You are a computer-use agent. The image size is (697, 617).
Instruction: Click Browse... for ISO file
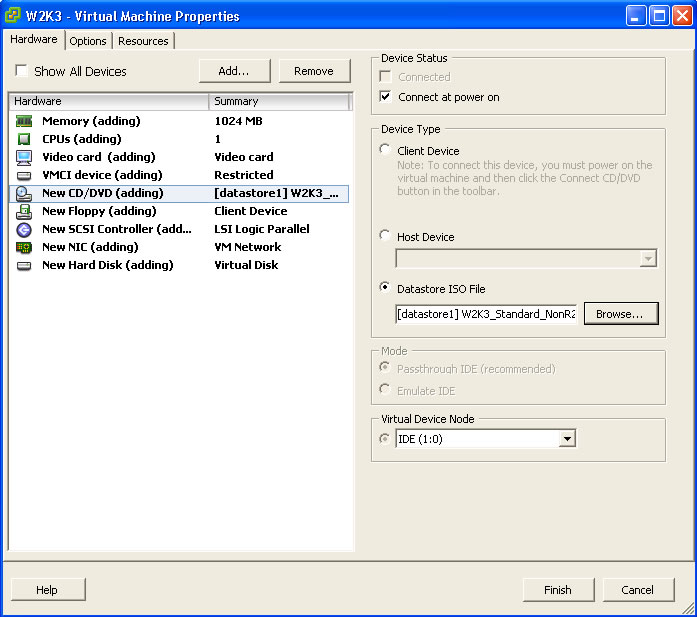(x=621, y=314)
